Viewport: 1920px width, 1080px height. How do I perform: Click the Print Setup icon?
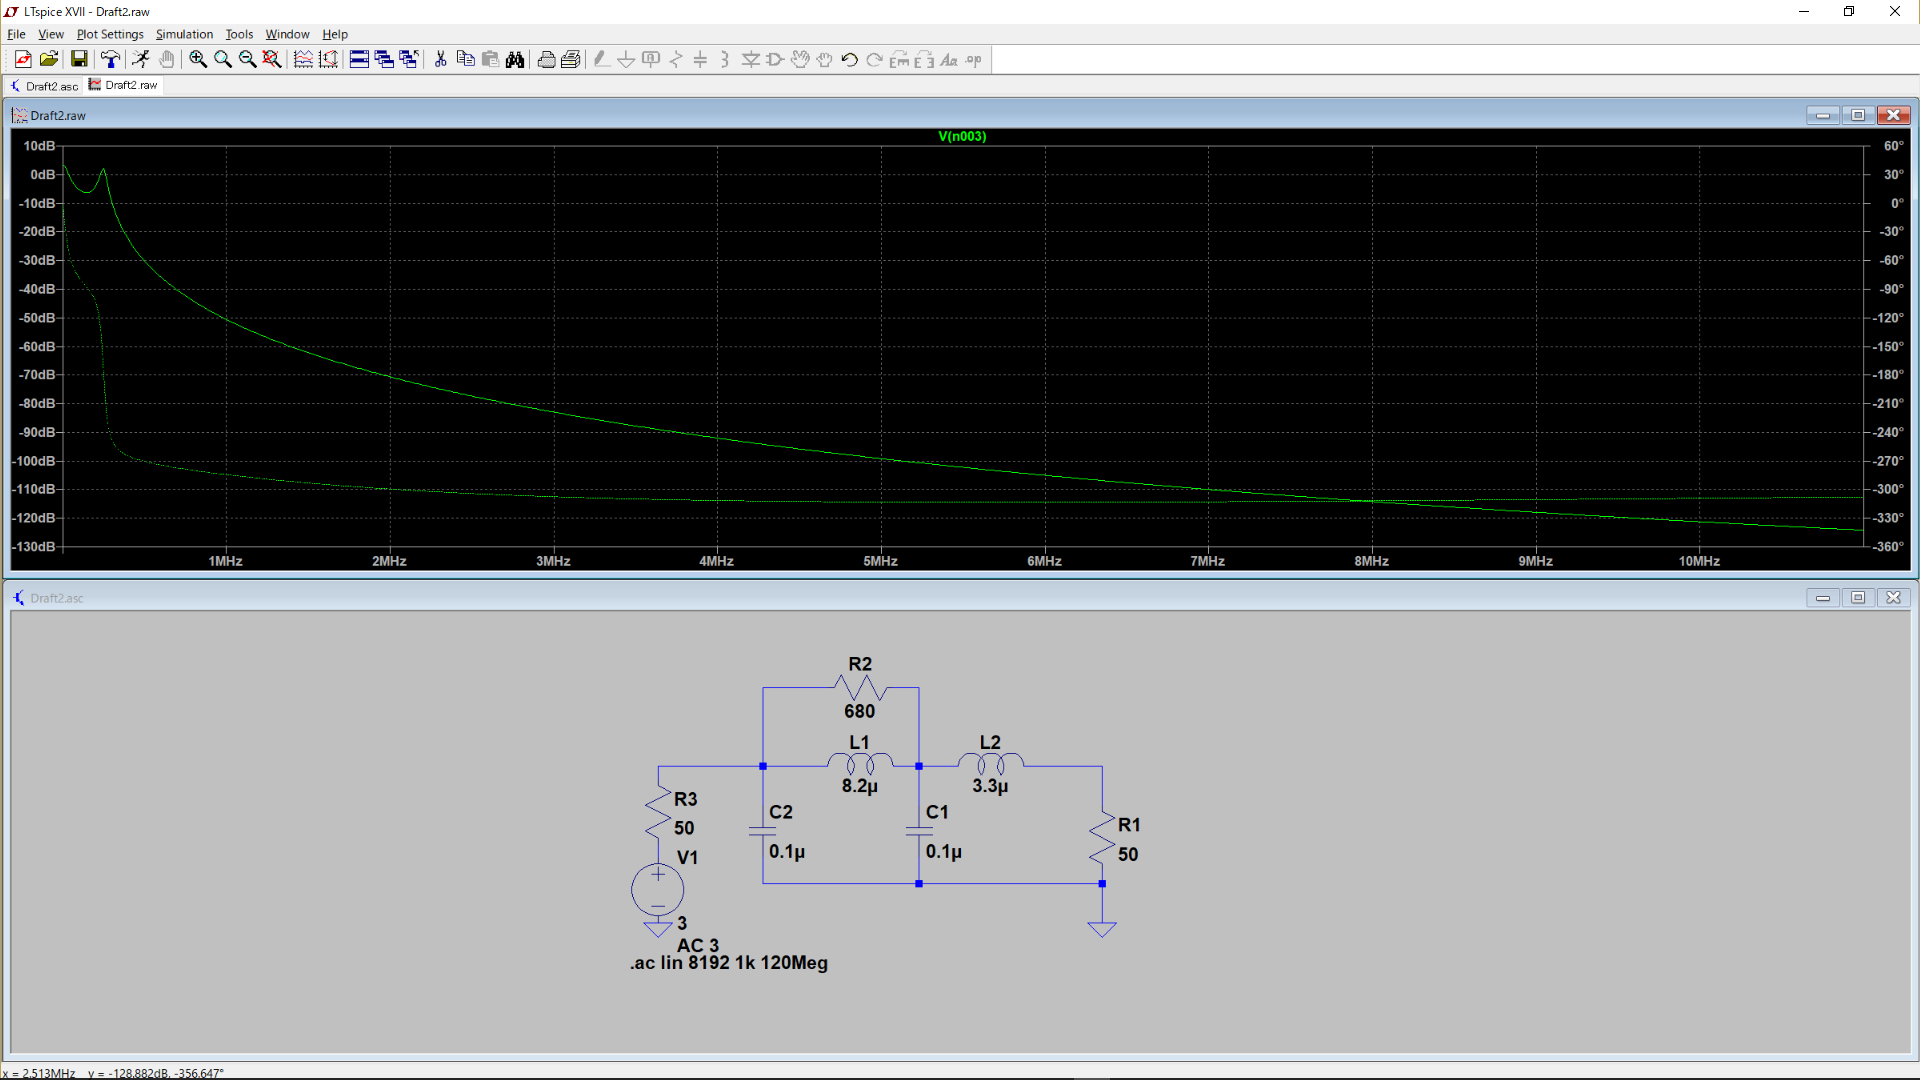(571, 60)
